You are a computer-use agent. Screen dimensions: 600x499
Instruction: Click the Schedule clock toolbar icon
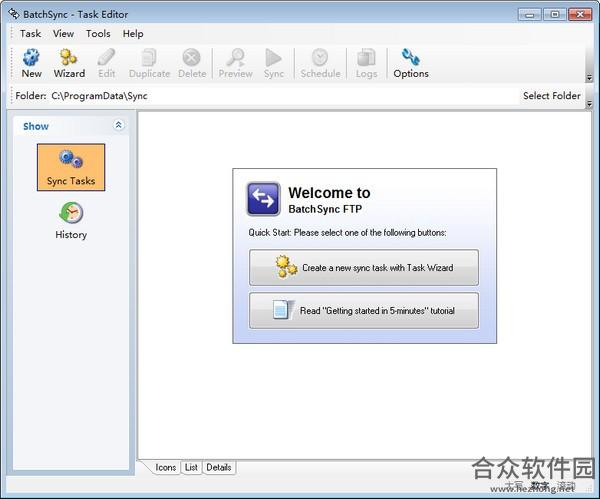320,63
